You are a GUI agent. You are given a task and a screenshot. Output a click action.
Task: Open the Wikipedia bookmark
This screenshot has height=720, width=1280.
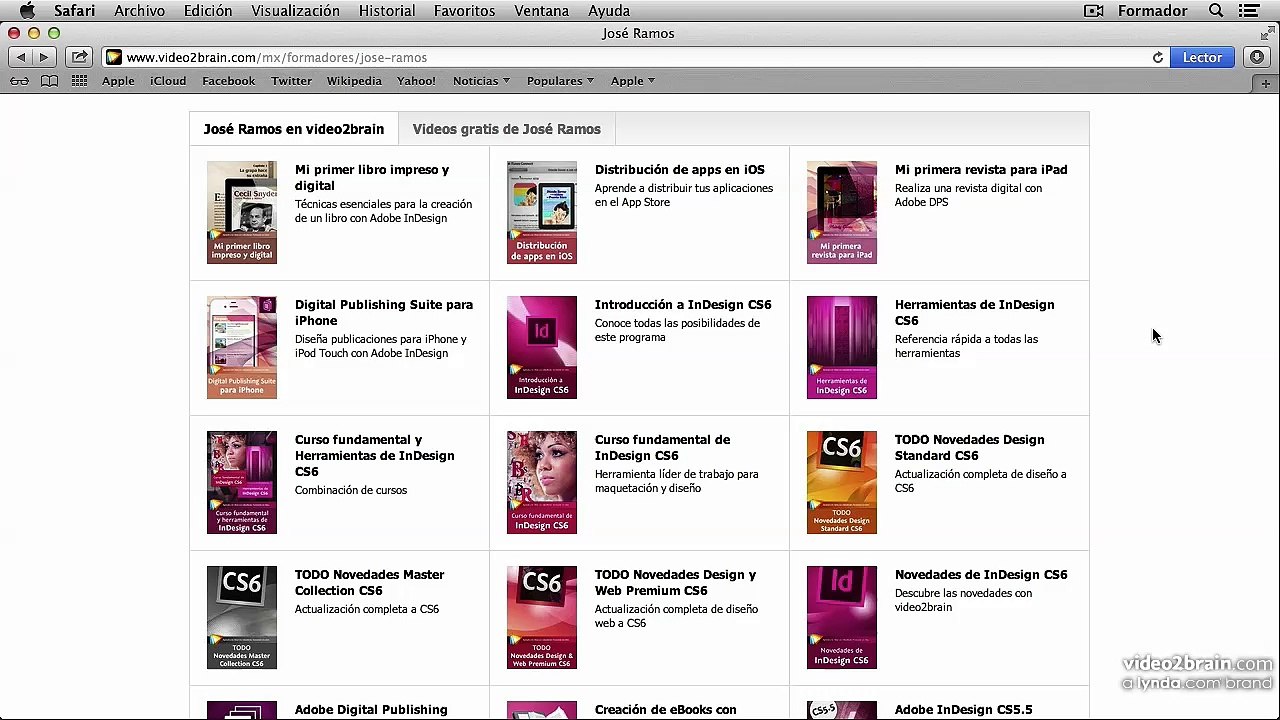354,81
